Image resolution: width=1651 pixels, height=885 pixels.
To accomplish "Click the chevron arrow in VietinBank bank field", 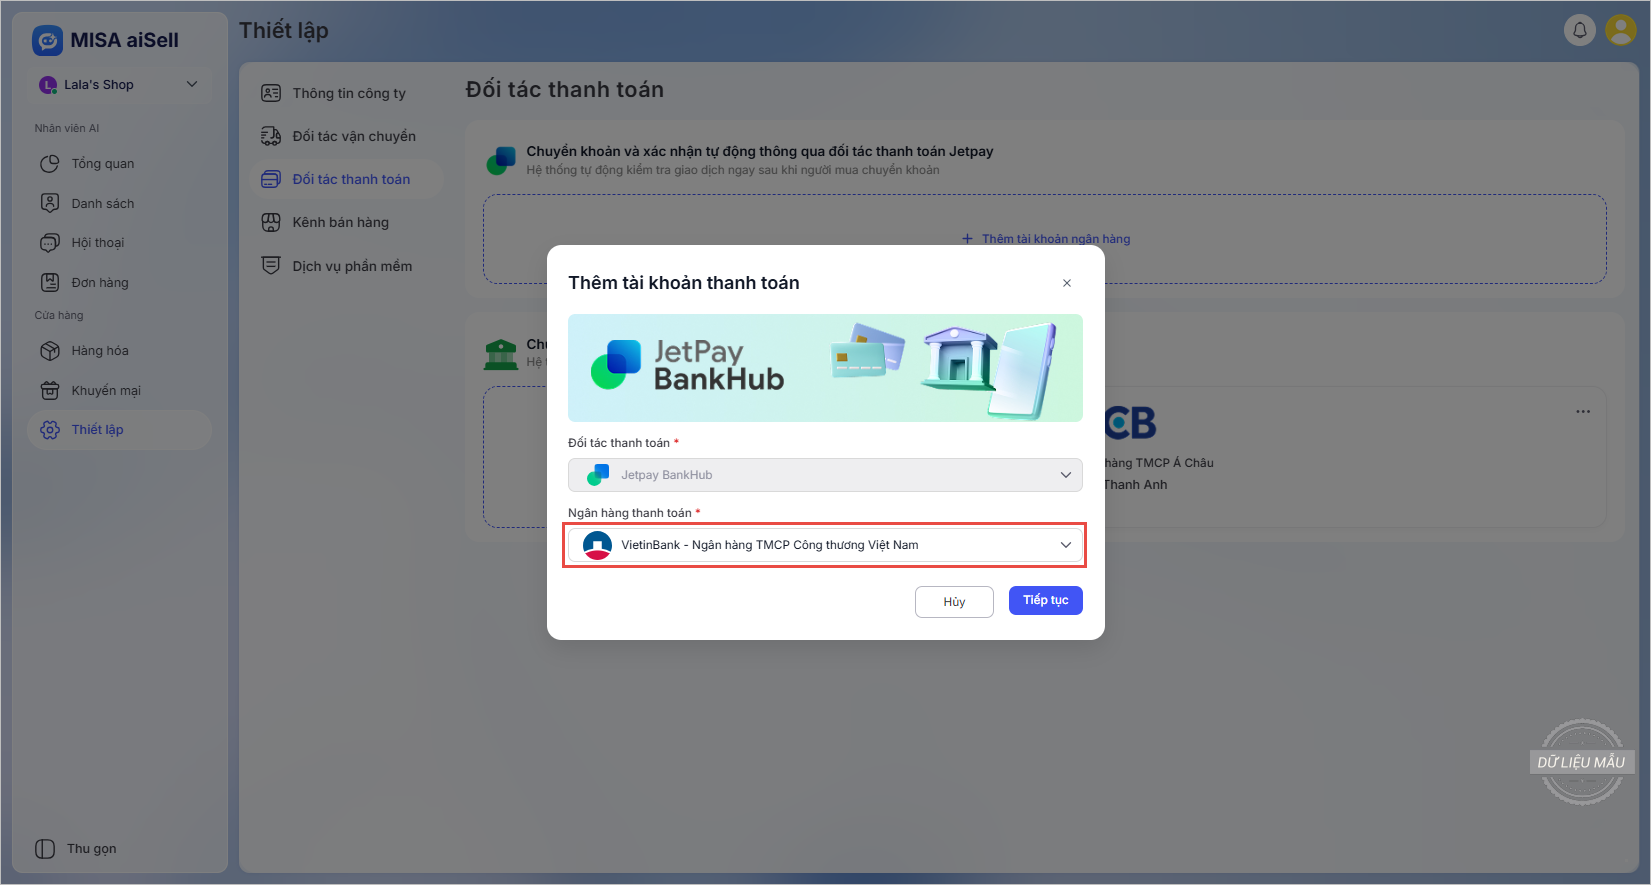I will coord(1066,545).
